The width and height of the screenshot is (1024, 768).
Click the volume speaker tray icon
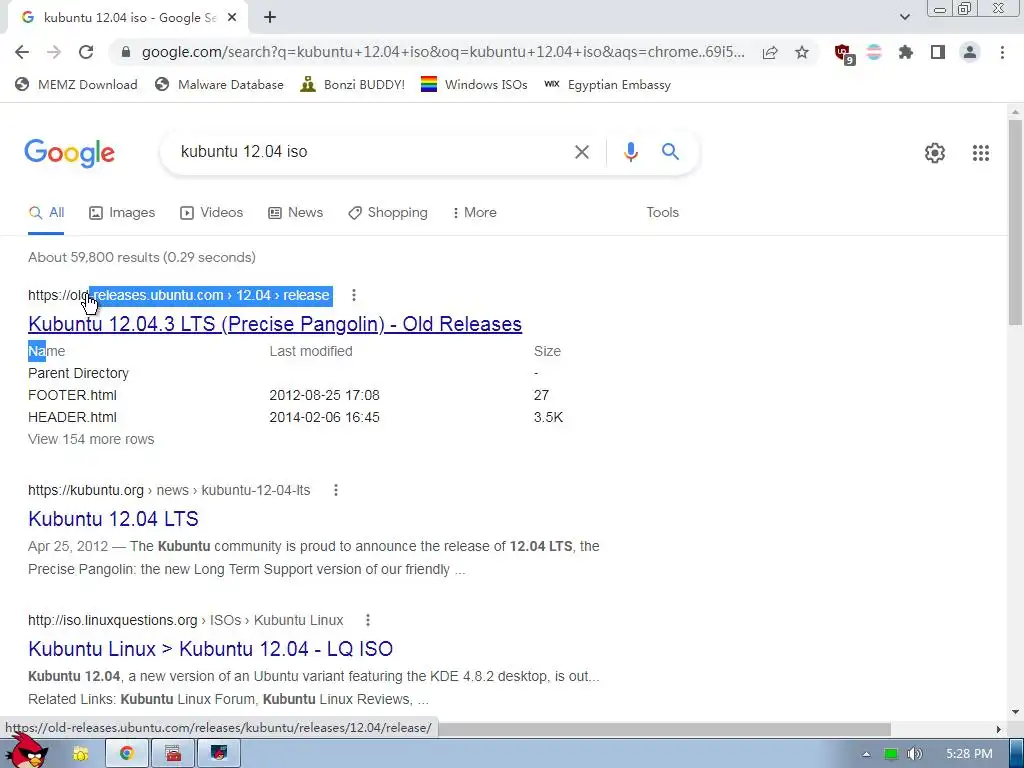914,754
